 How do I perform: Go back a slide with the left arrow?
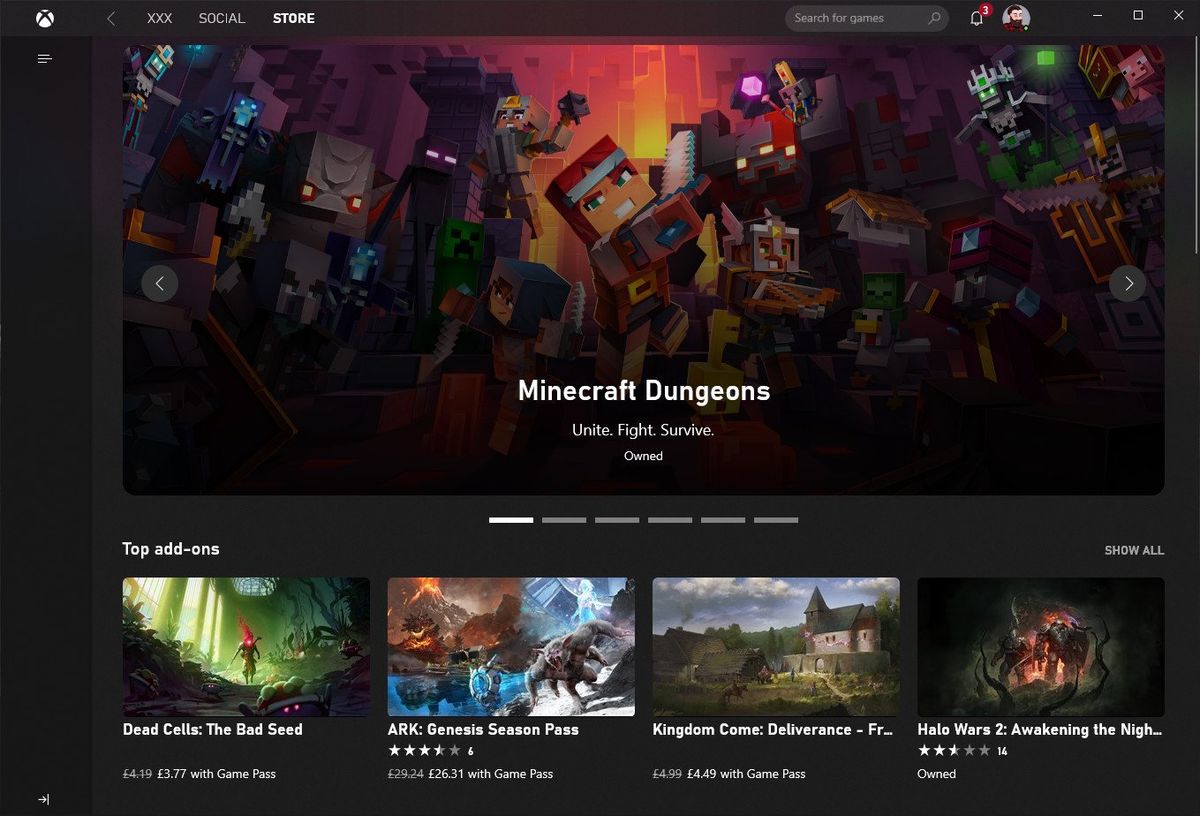(160, 283)
